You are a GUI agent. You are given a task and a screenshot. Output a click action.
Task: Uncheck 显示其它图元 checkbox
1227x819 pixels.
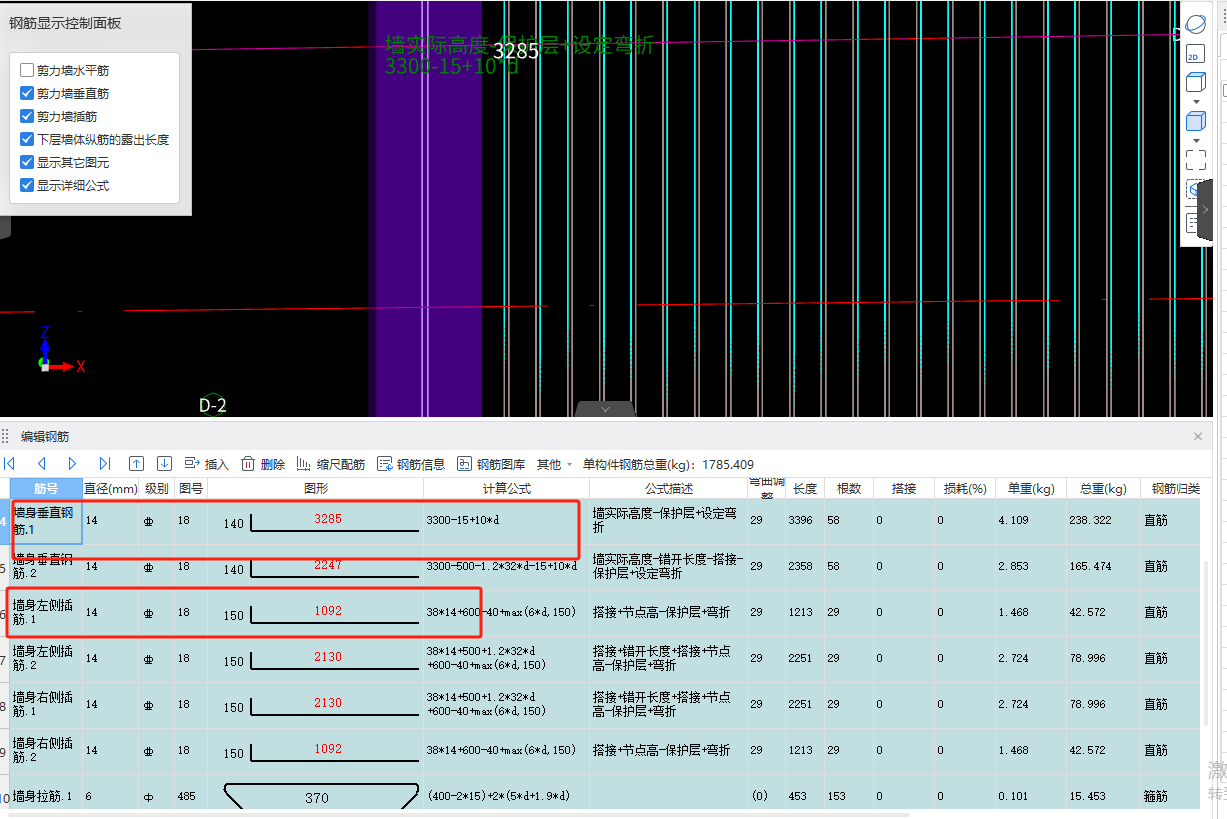27,162
